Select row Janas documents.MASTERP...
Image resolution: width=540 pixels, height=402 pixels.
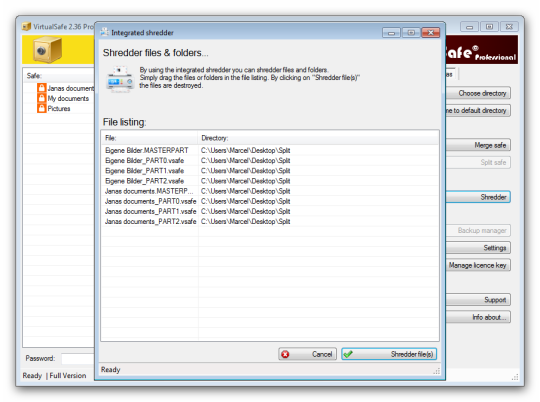click(270, 191)
